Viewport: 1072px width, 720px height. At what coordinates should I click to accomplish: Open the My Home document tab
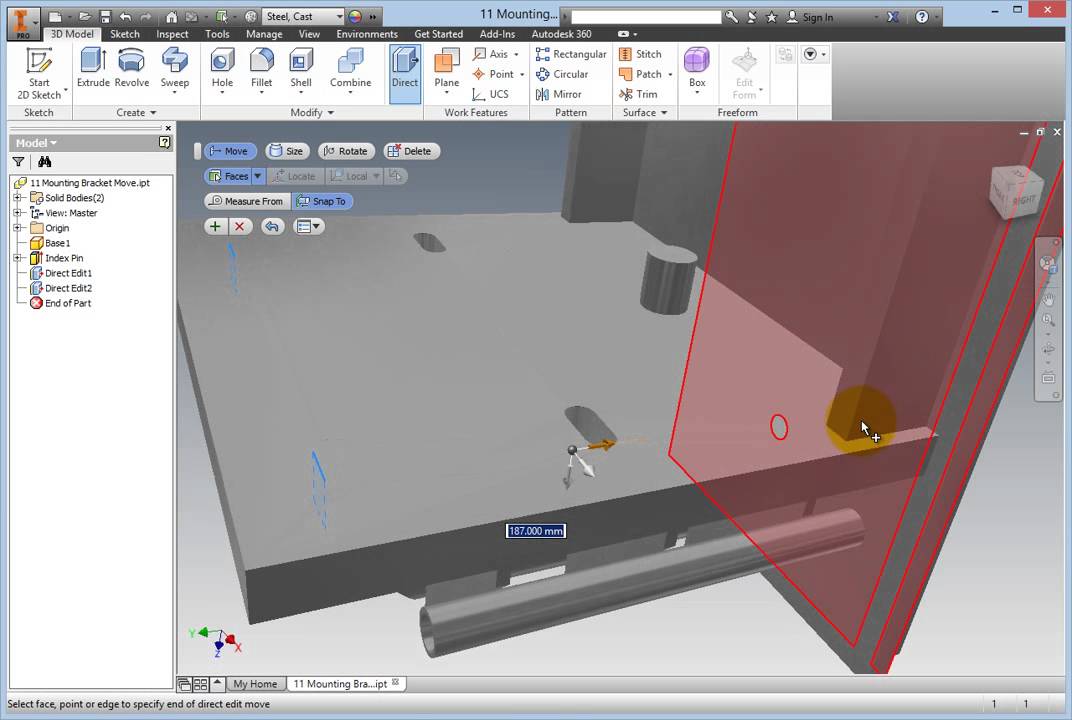pyautogui.click(x=255, y=684)
